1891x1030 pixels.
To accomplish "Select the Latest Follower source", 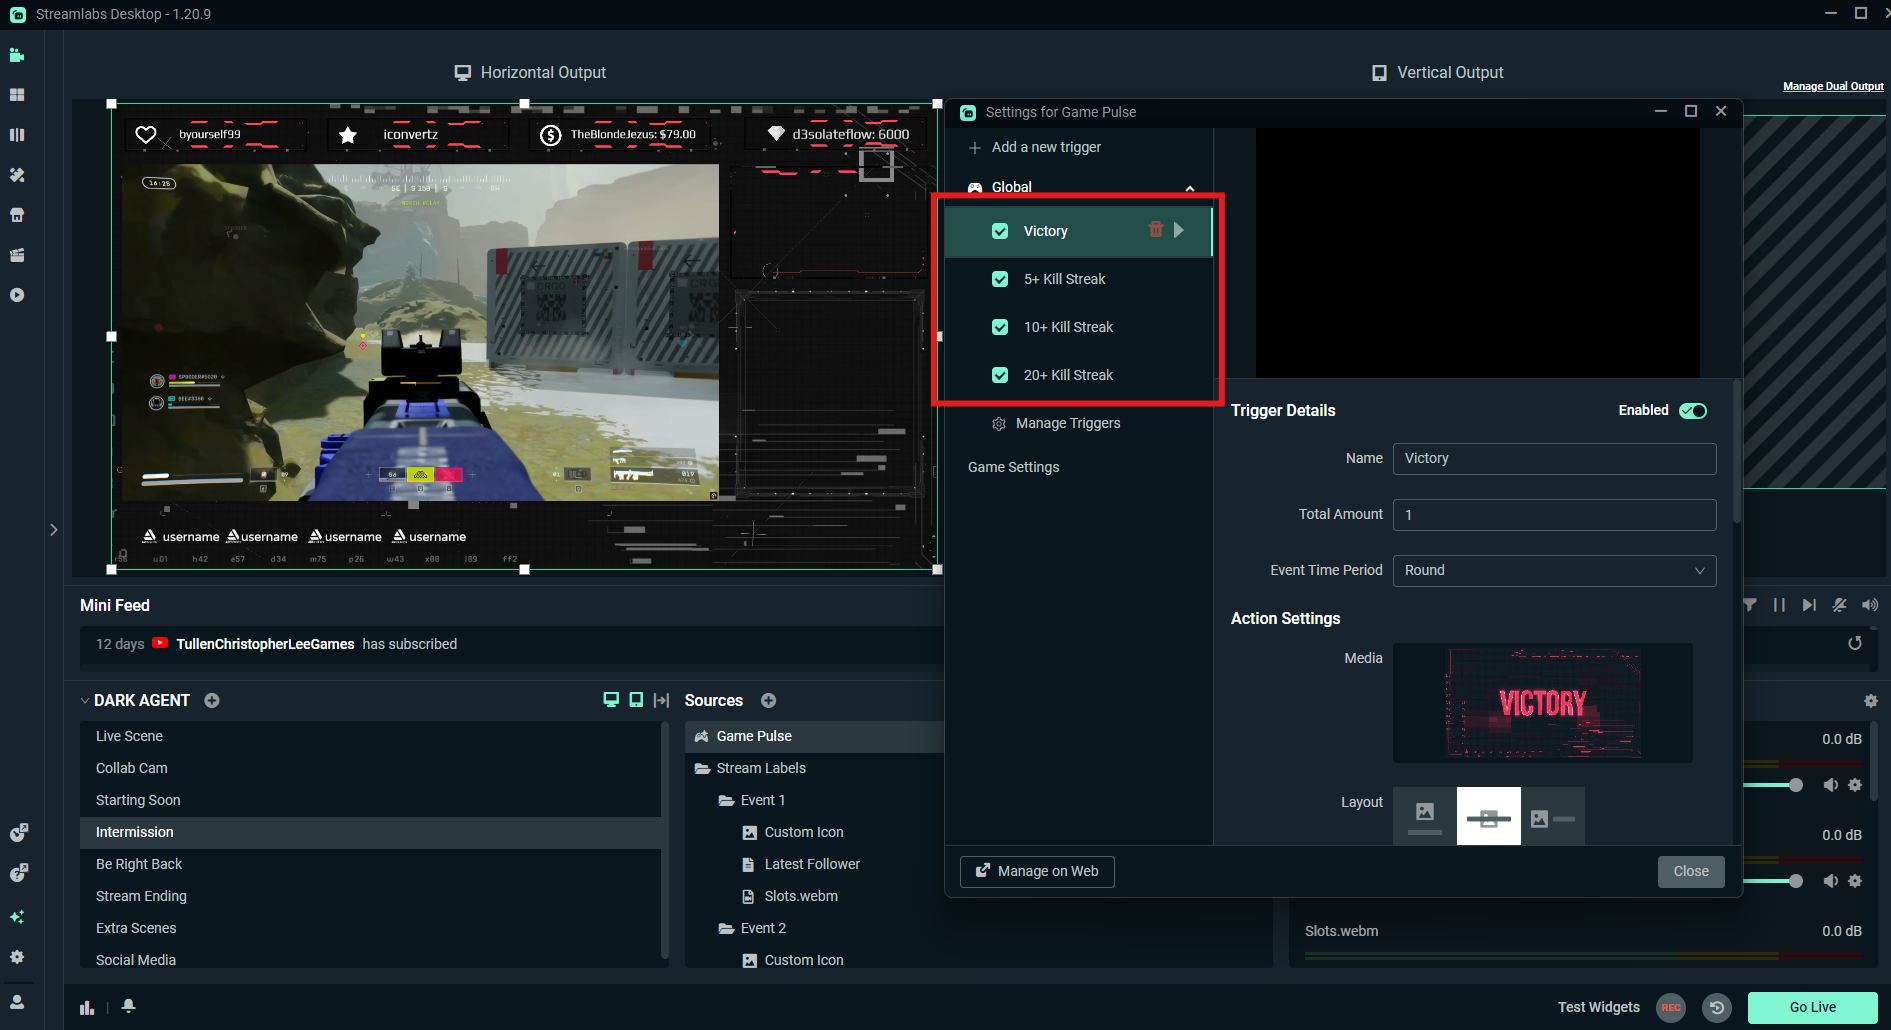I will pyautogui.click(x=814, y=864).
